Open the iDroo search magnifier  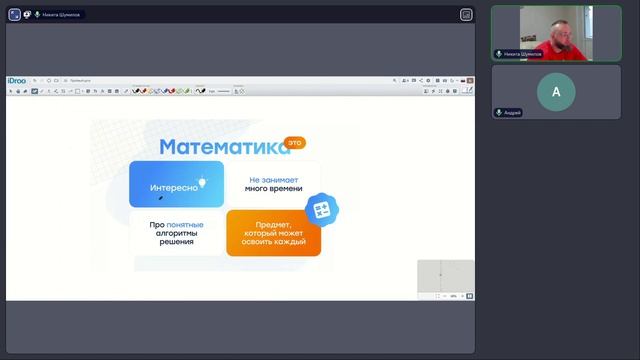pos(395,81)
